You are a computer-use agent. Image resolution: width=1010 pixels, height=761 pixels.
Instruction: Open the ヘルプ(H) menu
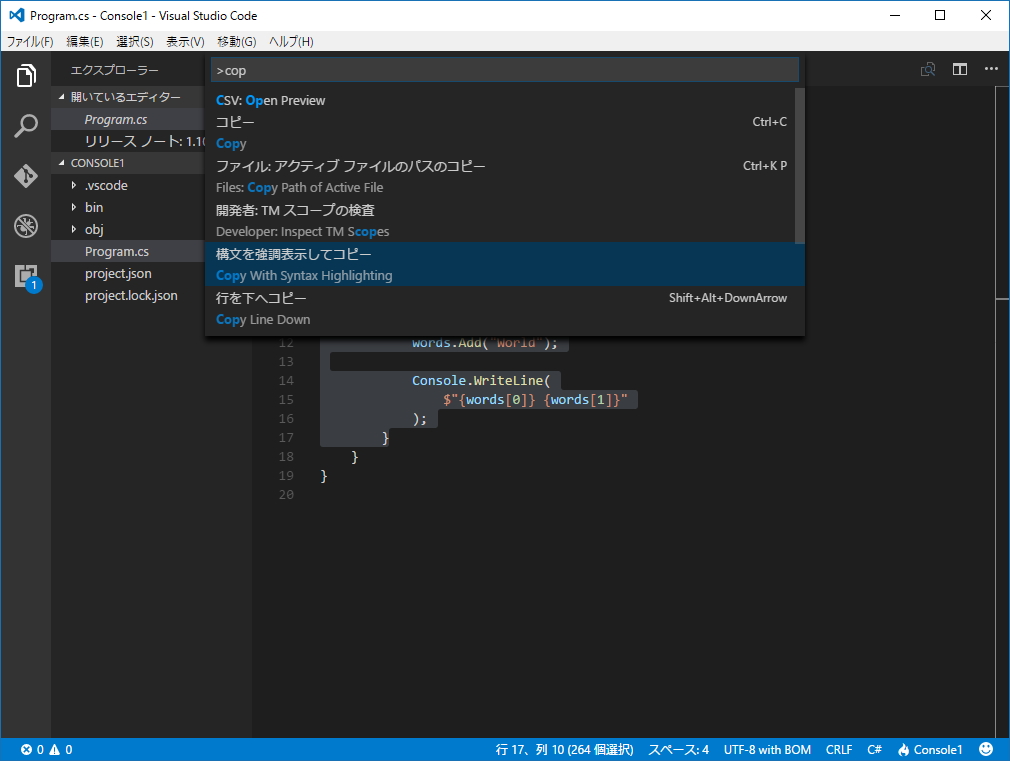(x=291, y=42)
